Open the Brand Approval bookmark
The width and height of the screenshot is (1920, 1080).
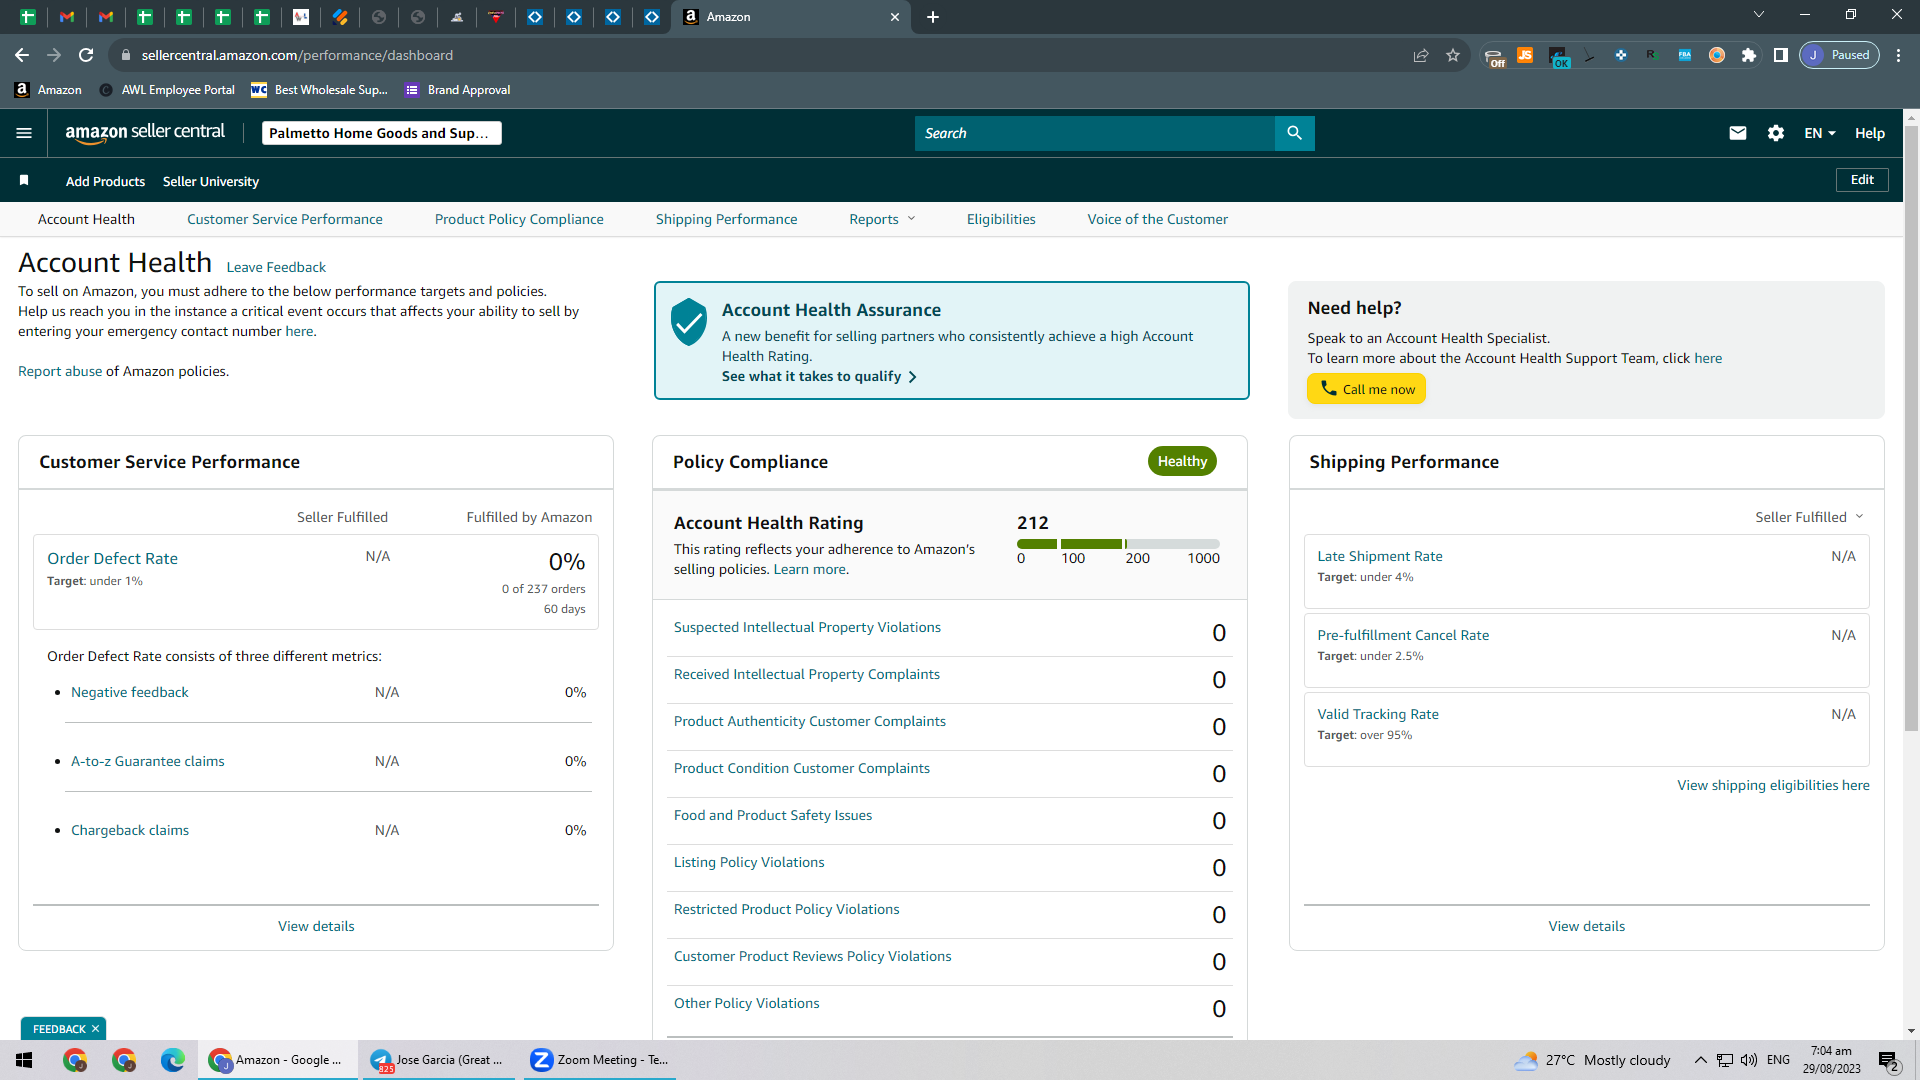click(458, 90)
